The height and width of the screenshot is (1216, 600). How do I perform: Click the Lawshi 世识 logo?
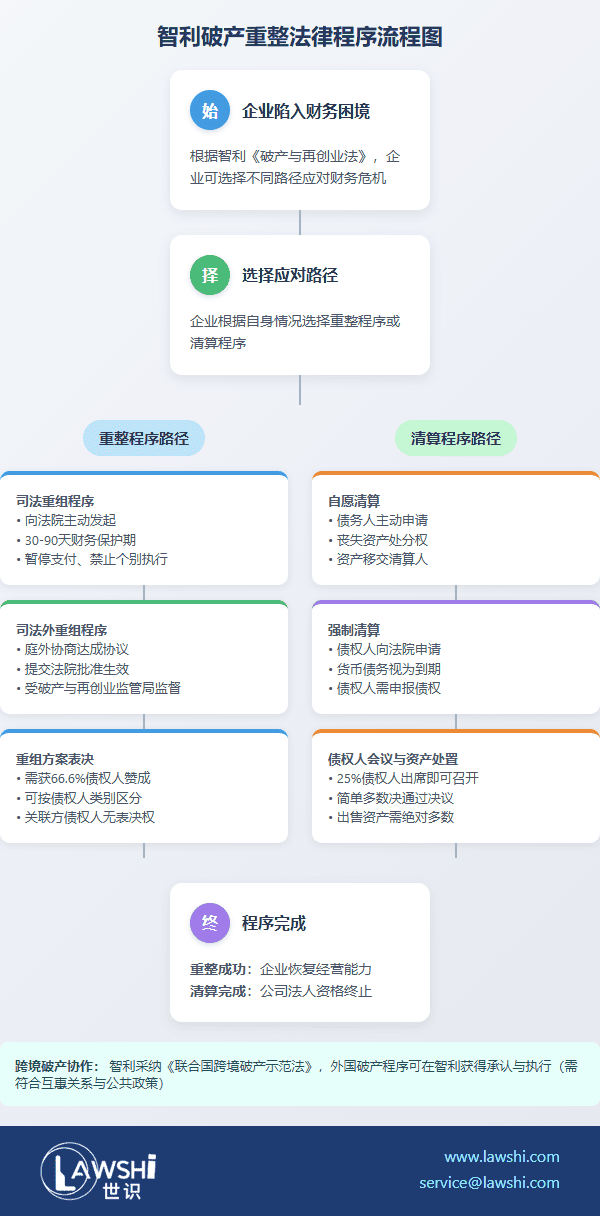click(x=98, y=1171)
